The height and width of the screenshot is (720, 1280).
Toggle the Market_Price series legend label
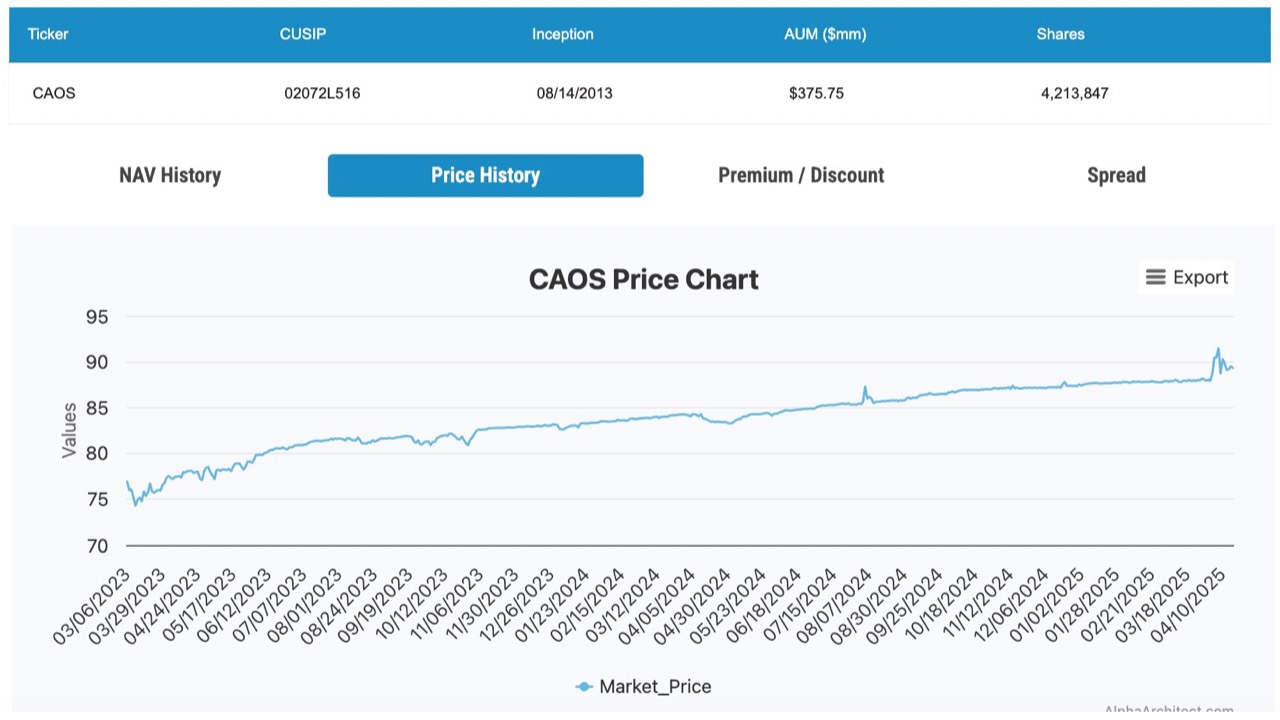[x=655, y=686]
